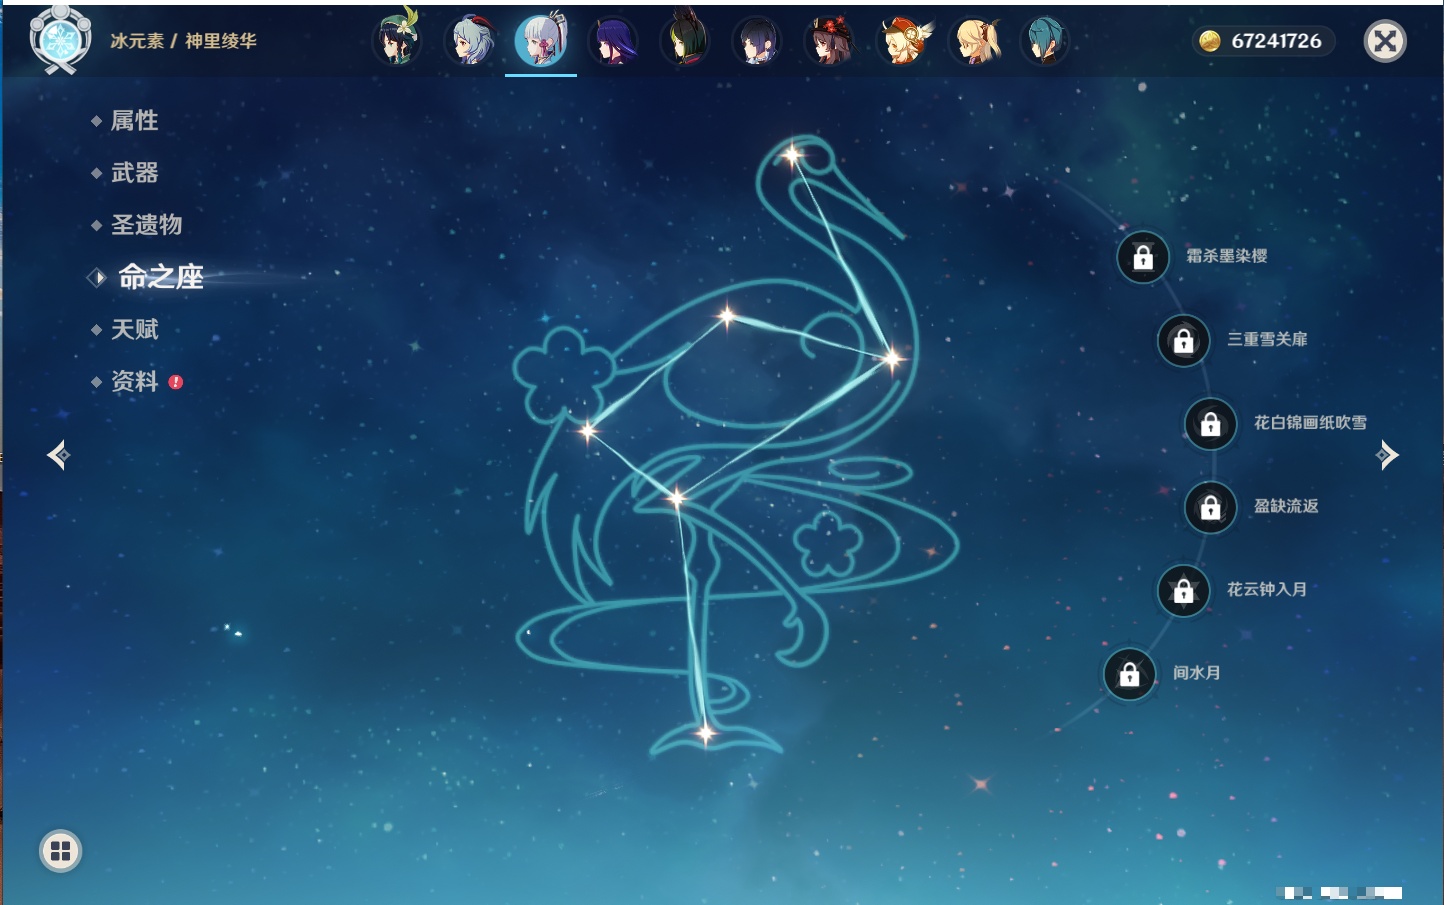Viewport: 1444px width, 905px height.
Task: Click the Mora coin icon
Action: [1210, 41]
